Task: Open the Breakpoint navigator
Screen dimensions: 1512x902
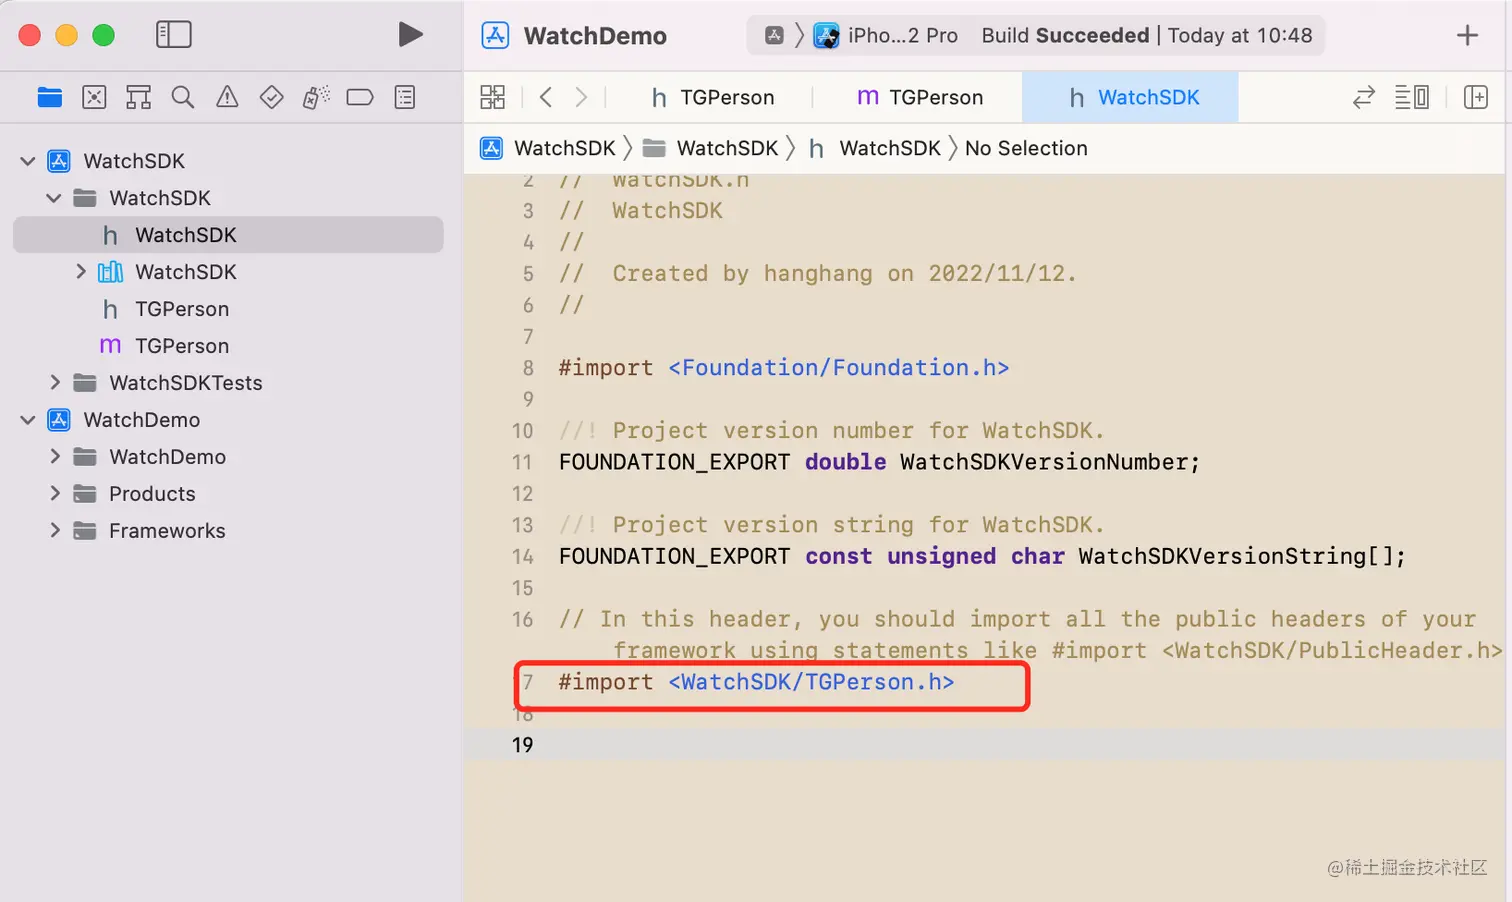Action: click(x=360, y=97)
